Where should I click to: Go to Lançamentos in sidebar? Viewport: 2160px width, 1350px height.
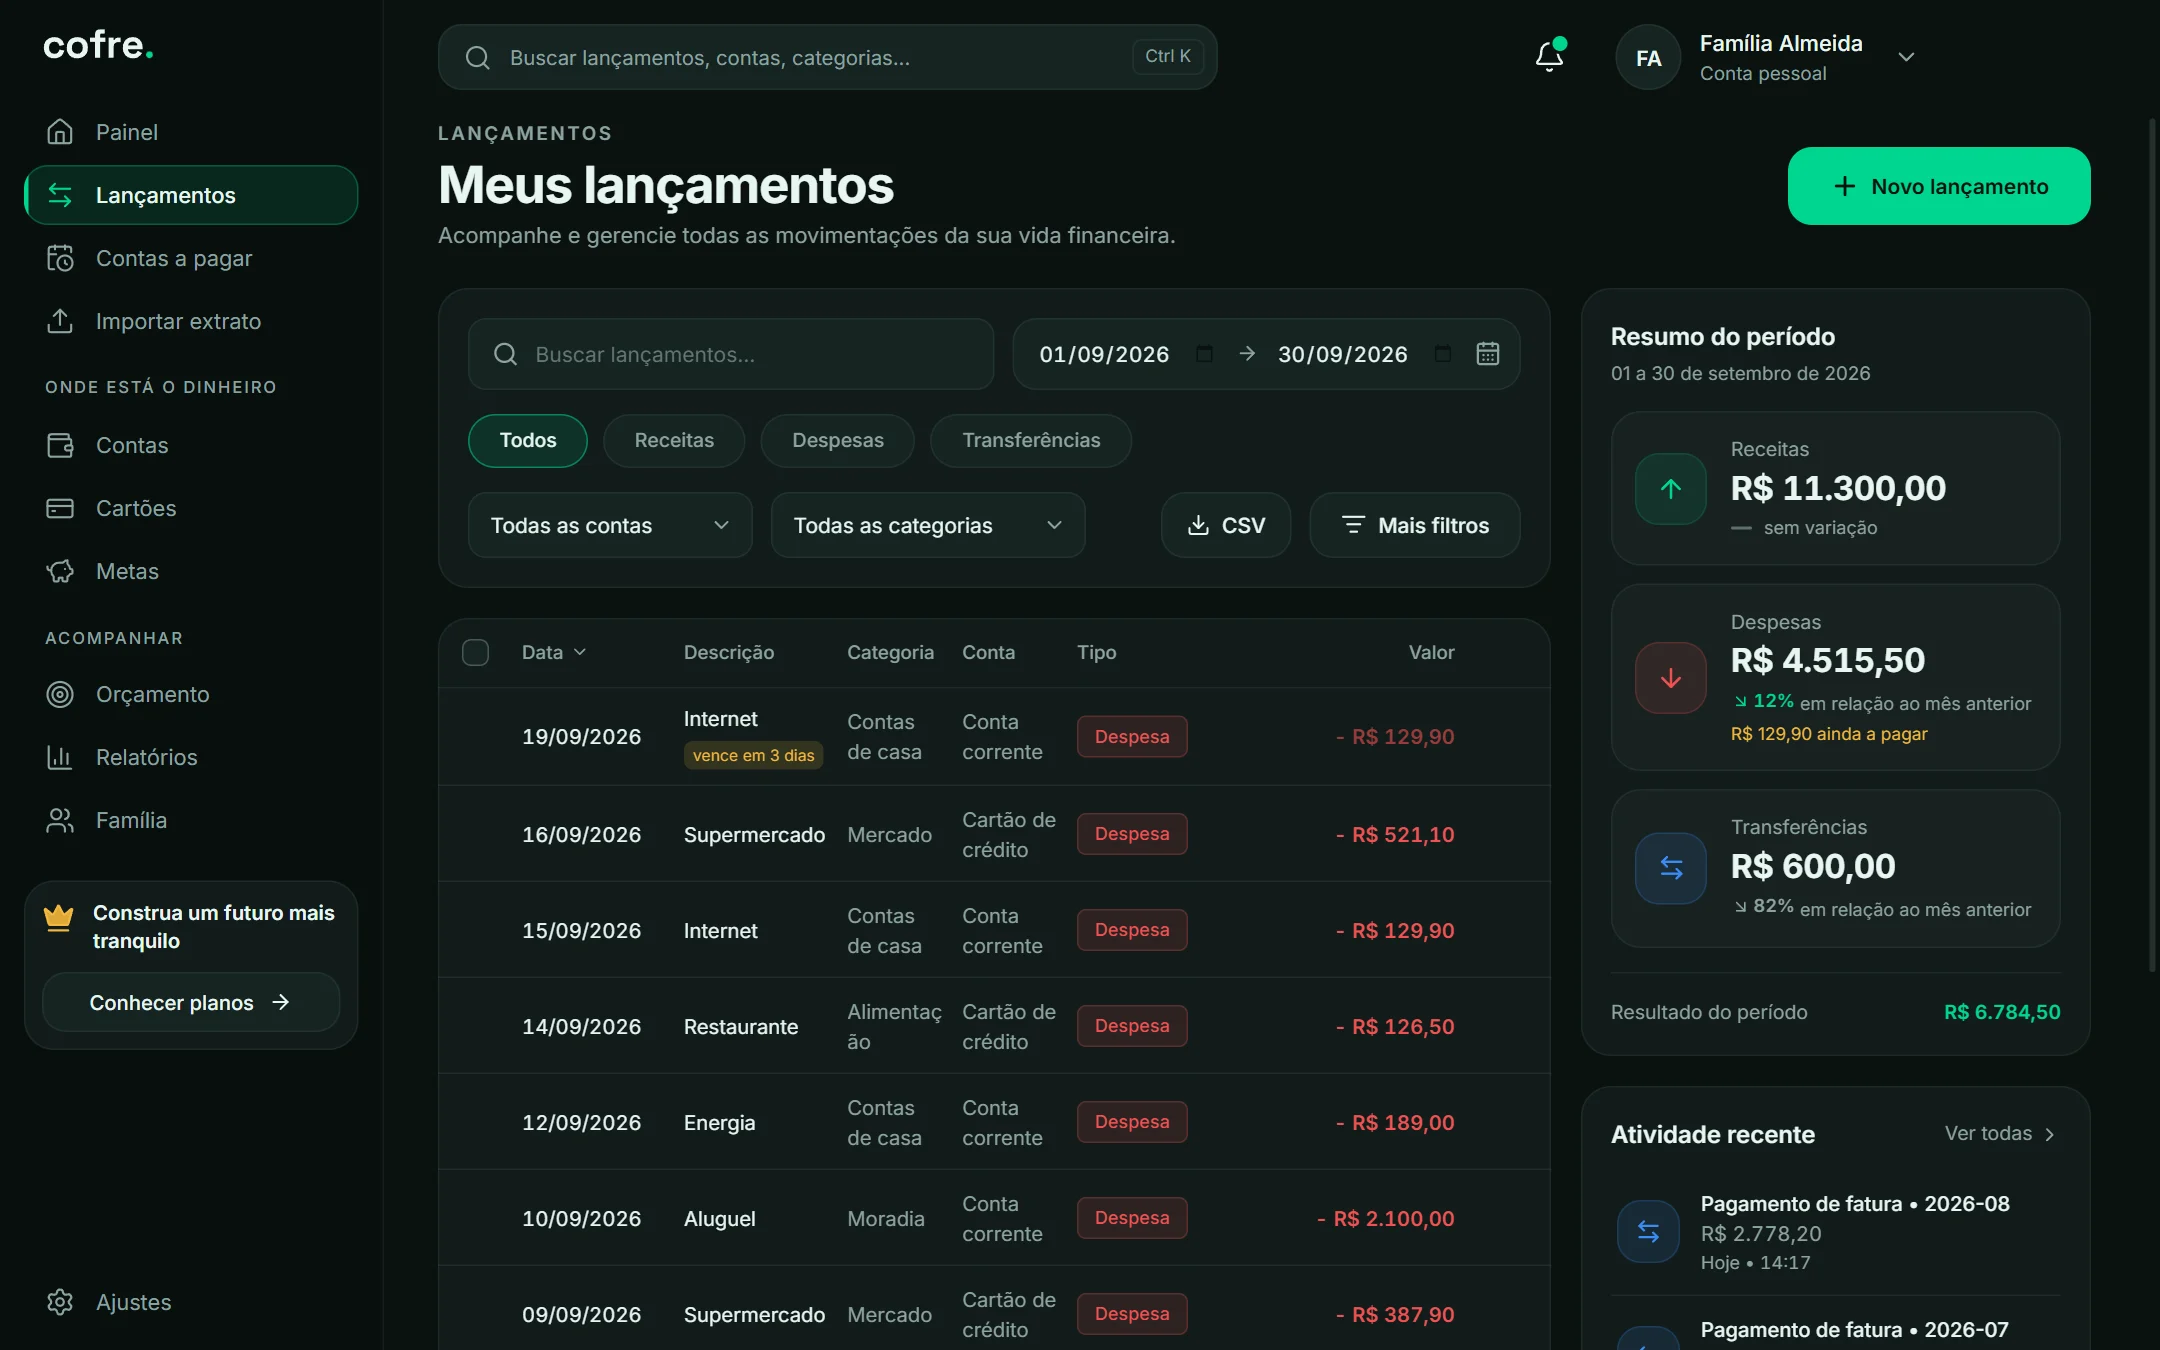click(x=191, y=195)
